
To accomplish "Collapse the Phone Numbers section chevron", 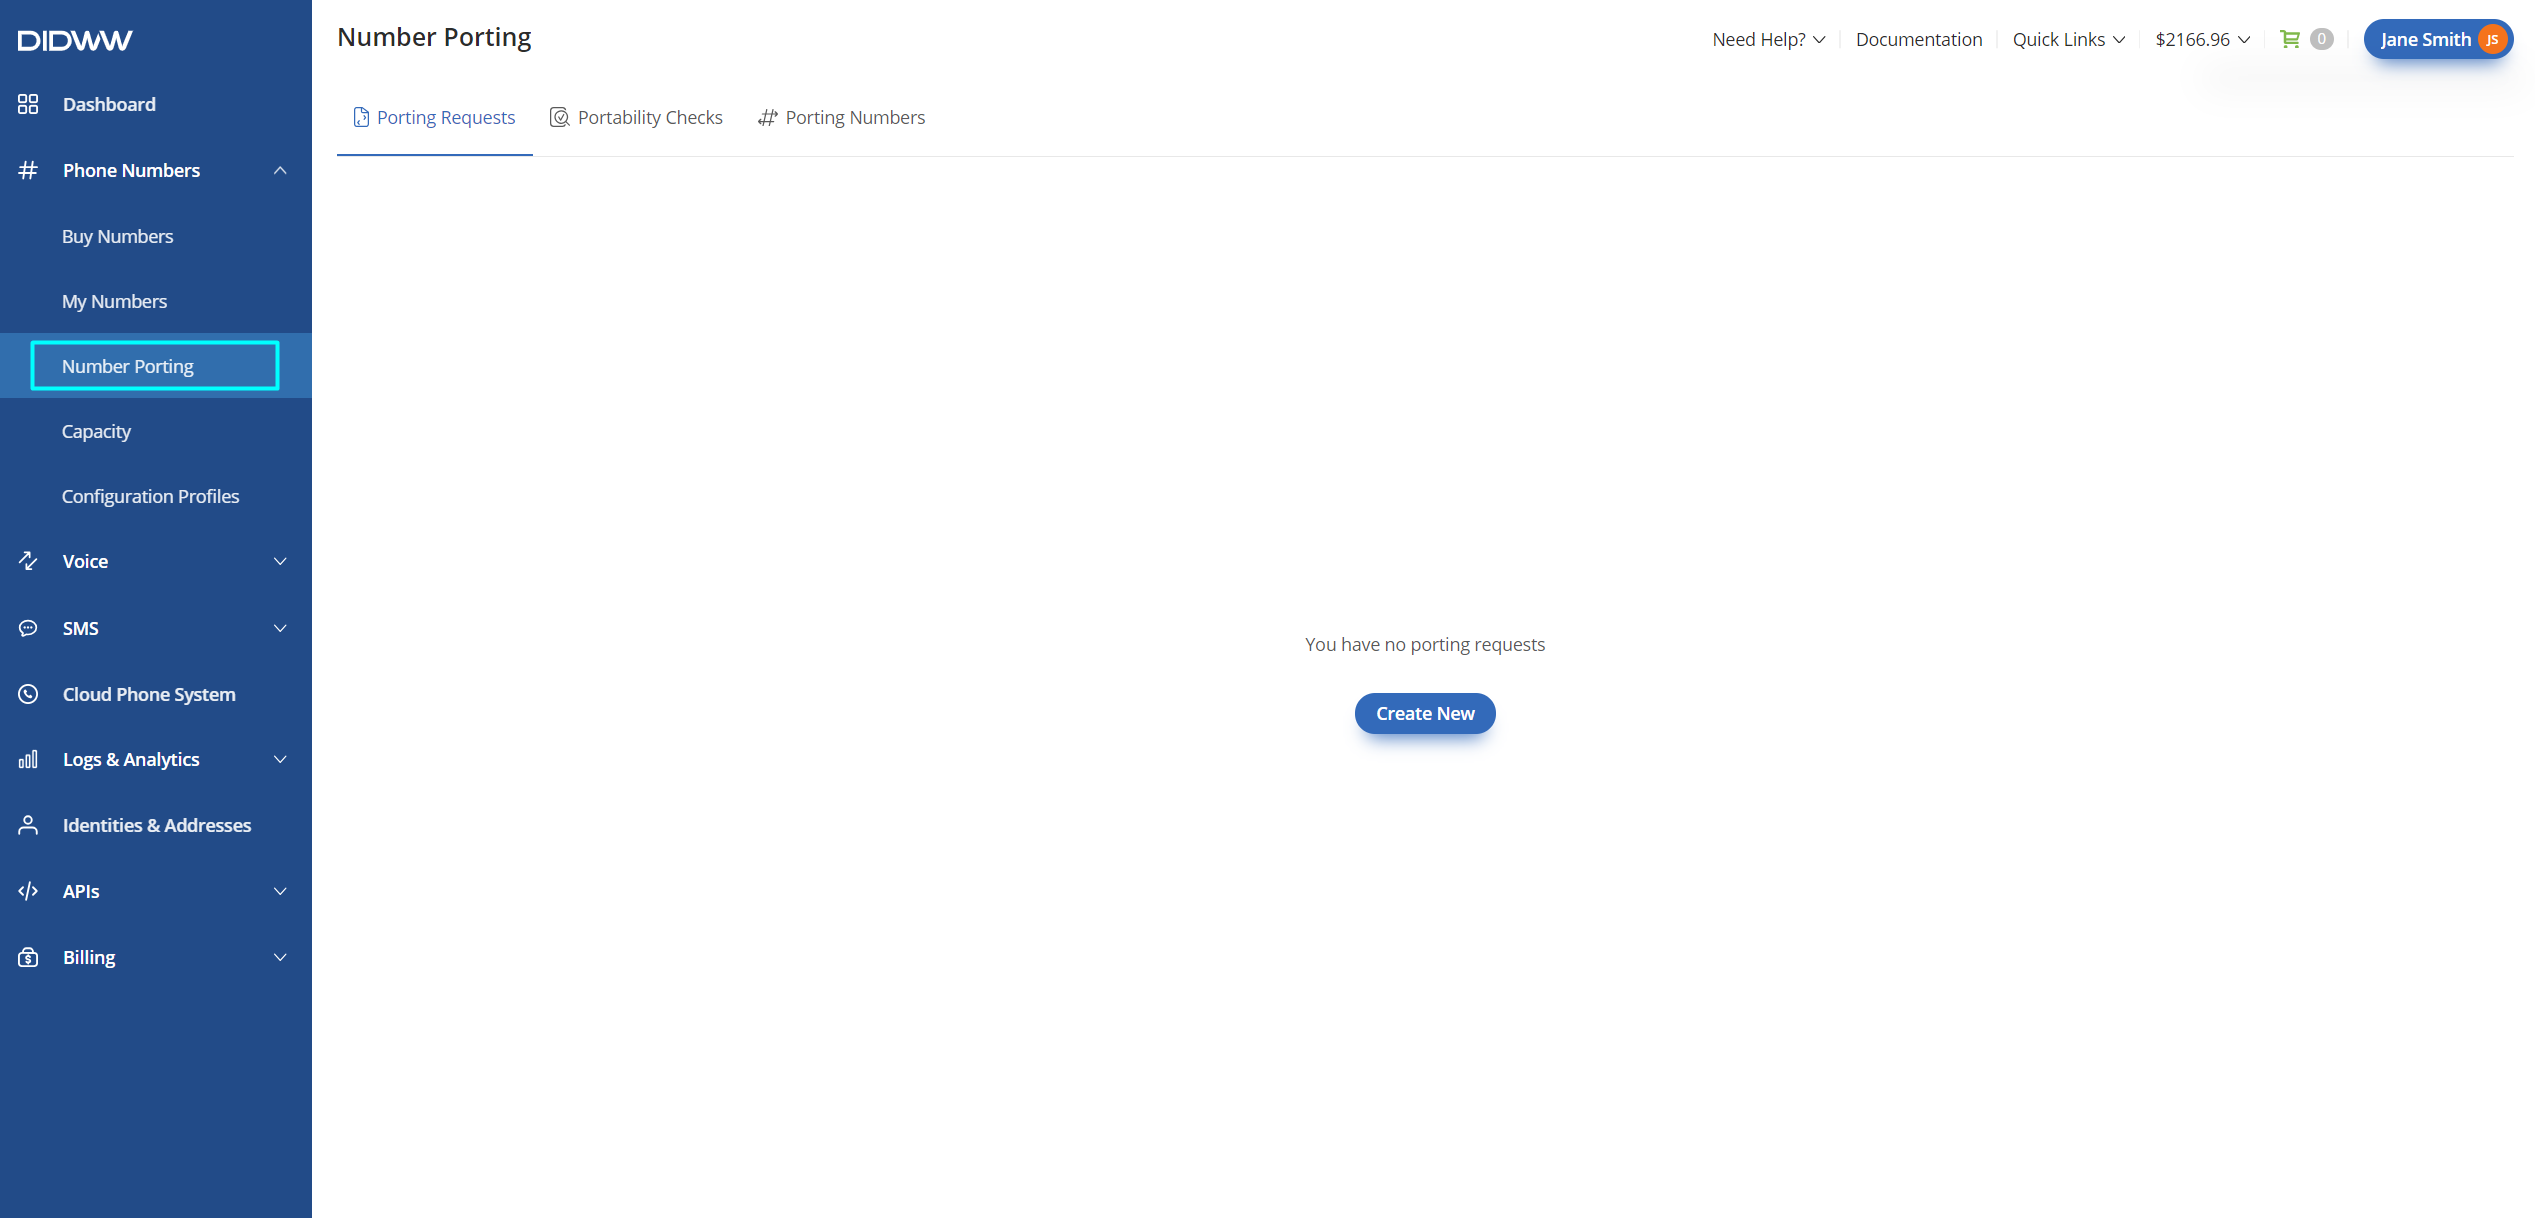I will (280, 170).
